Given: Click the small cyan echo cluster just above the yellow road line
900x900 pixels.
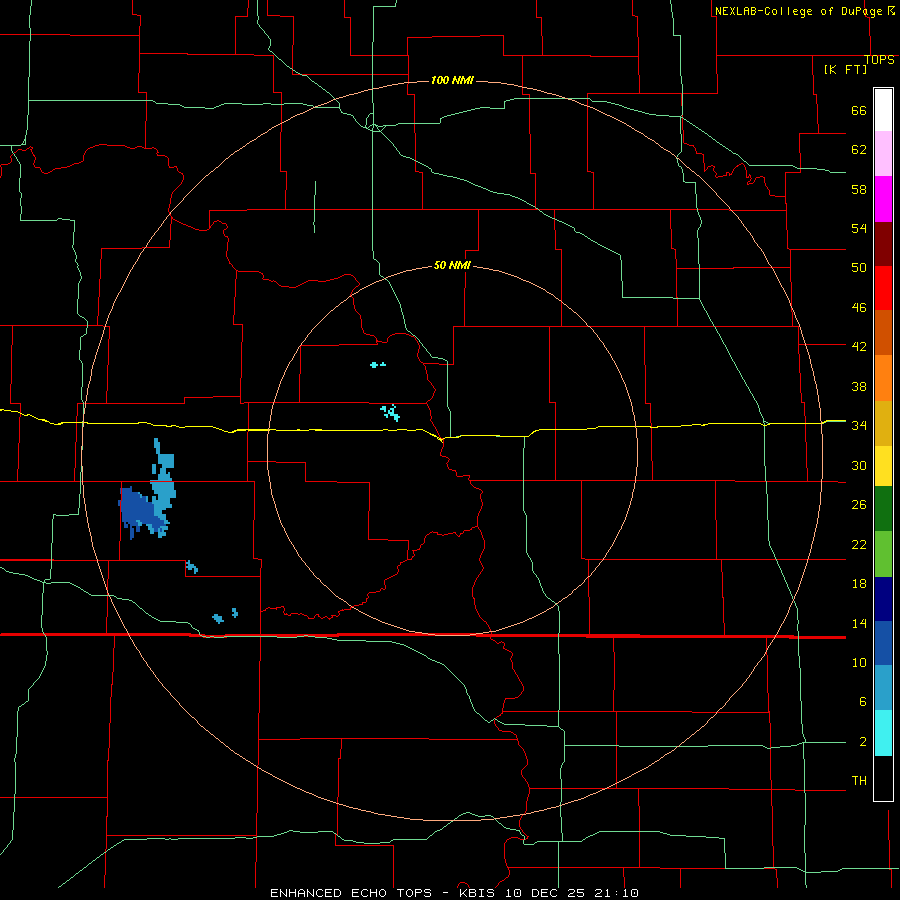Looking at the screenshot, I should (390, 412).
